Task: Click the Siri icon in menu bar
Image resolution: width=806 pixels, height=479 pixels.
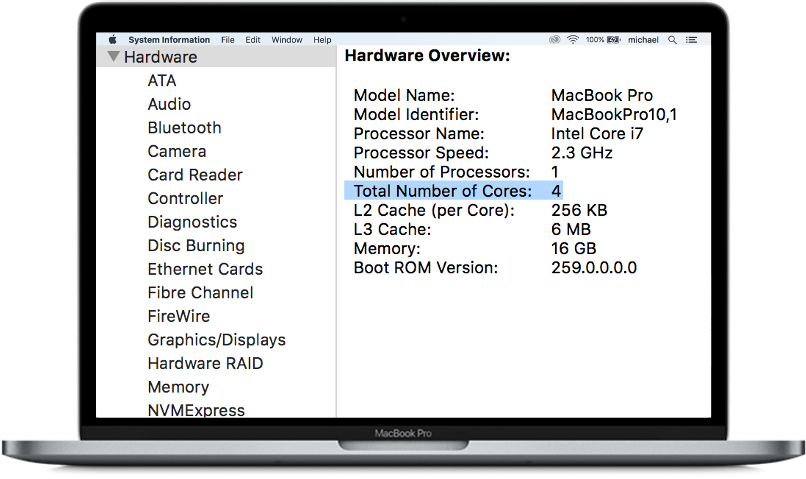Action: (554, 40)
